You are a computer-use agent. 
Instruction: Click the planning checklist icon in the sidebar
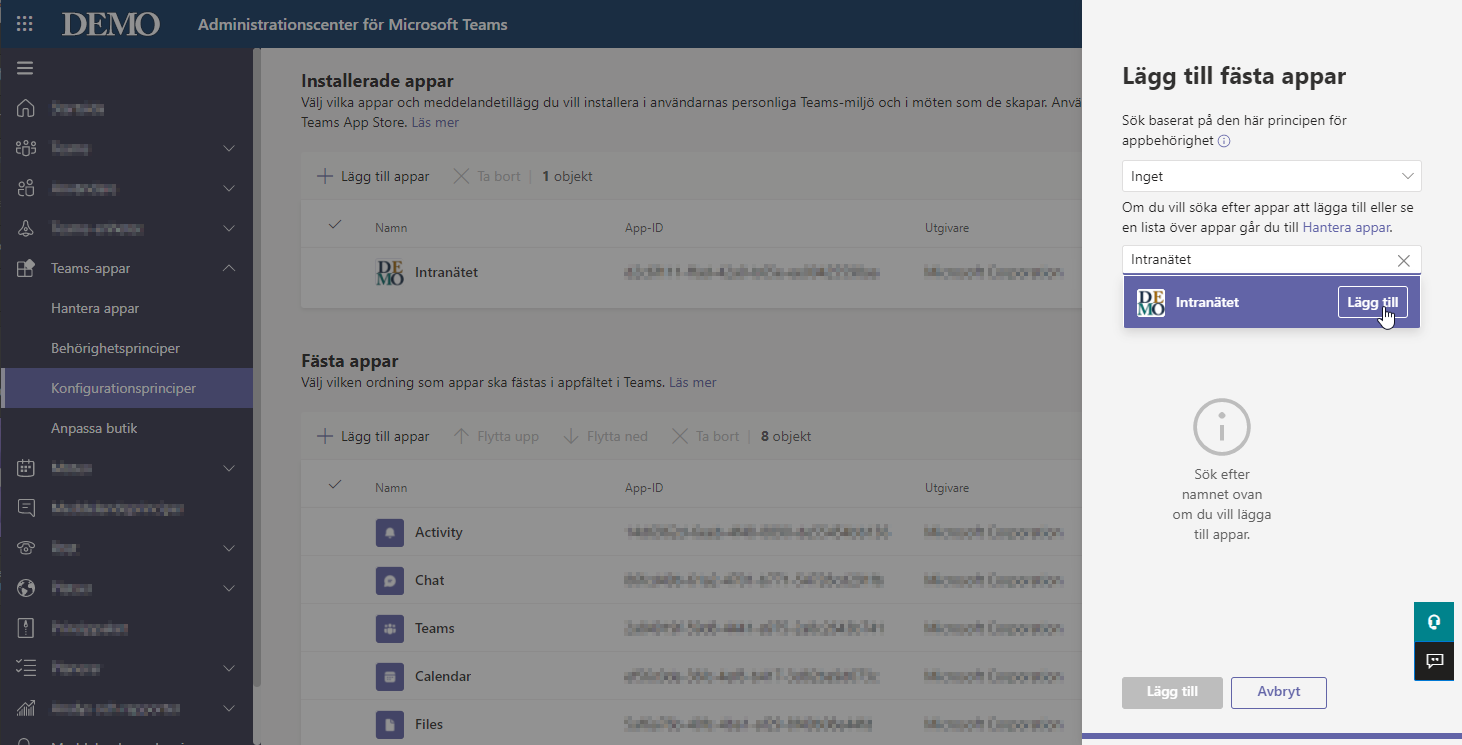click(x=27, y=668)
